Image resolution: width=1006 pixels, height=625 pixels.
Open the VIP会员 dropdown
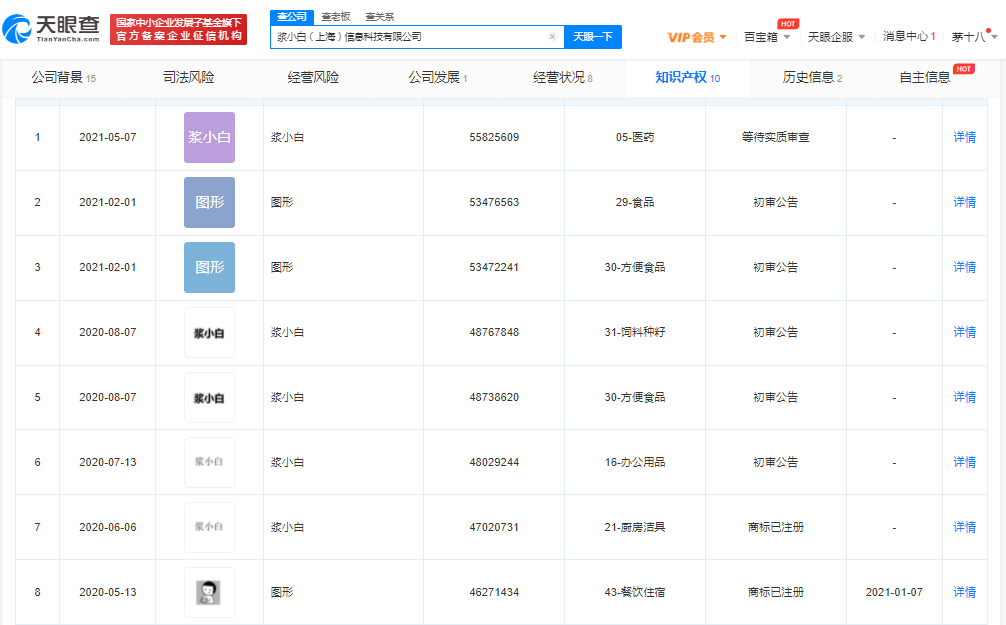[x=697, y=37]
